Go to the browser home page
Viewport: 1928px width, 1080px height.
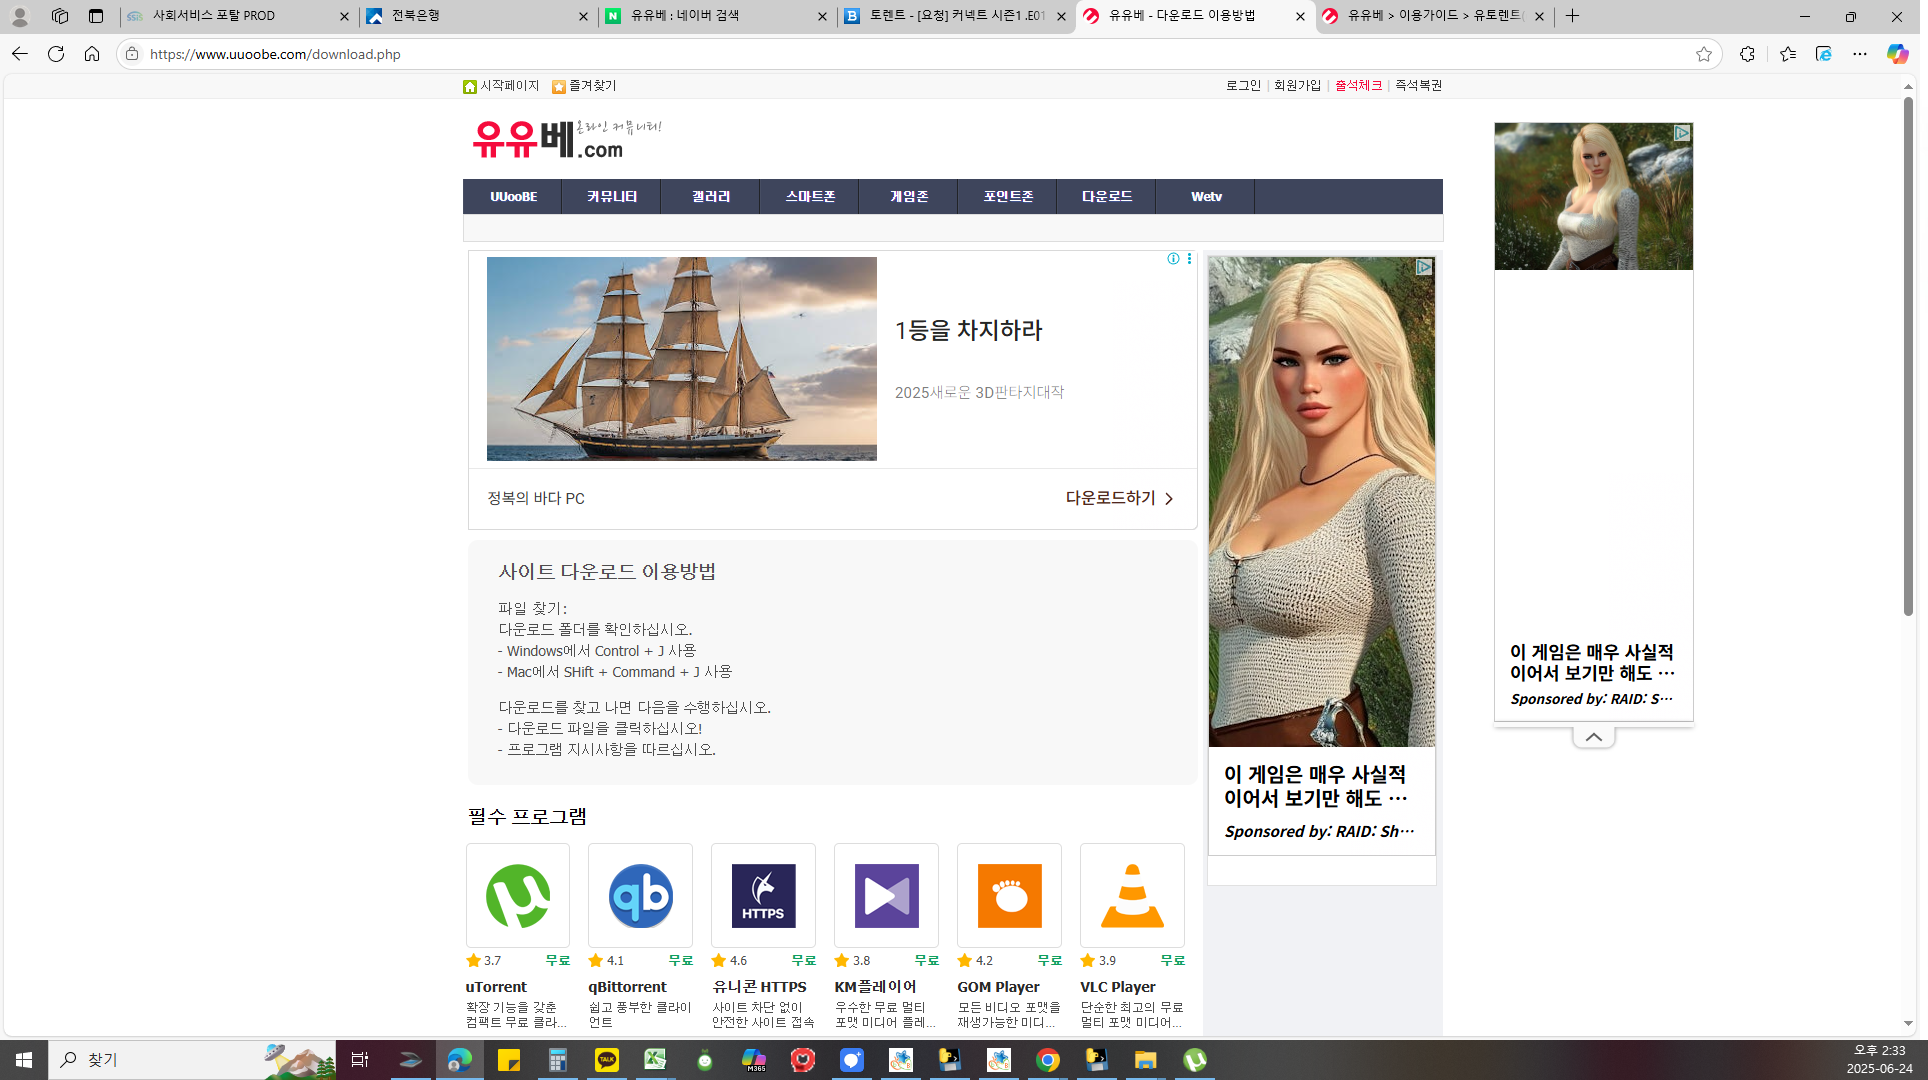tap(92, 54)
